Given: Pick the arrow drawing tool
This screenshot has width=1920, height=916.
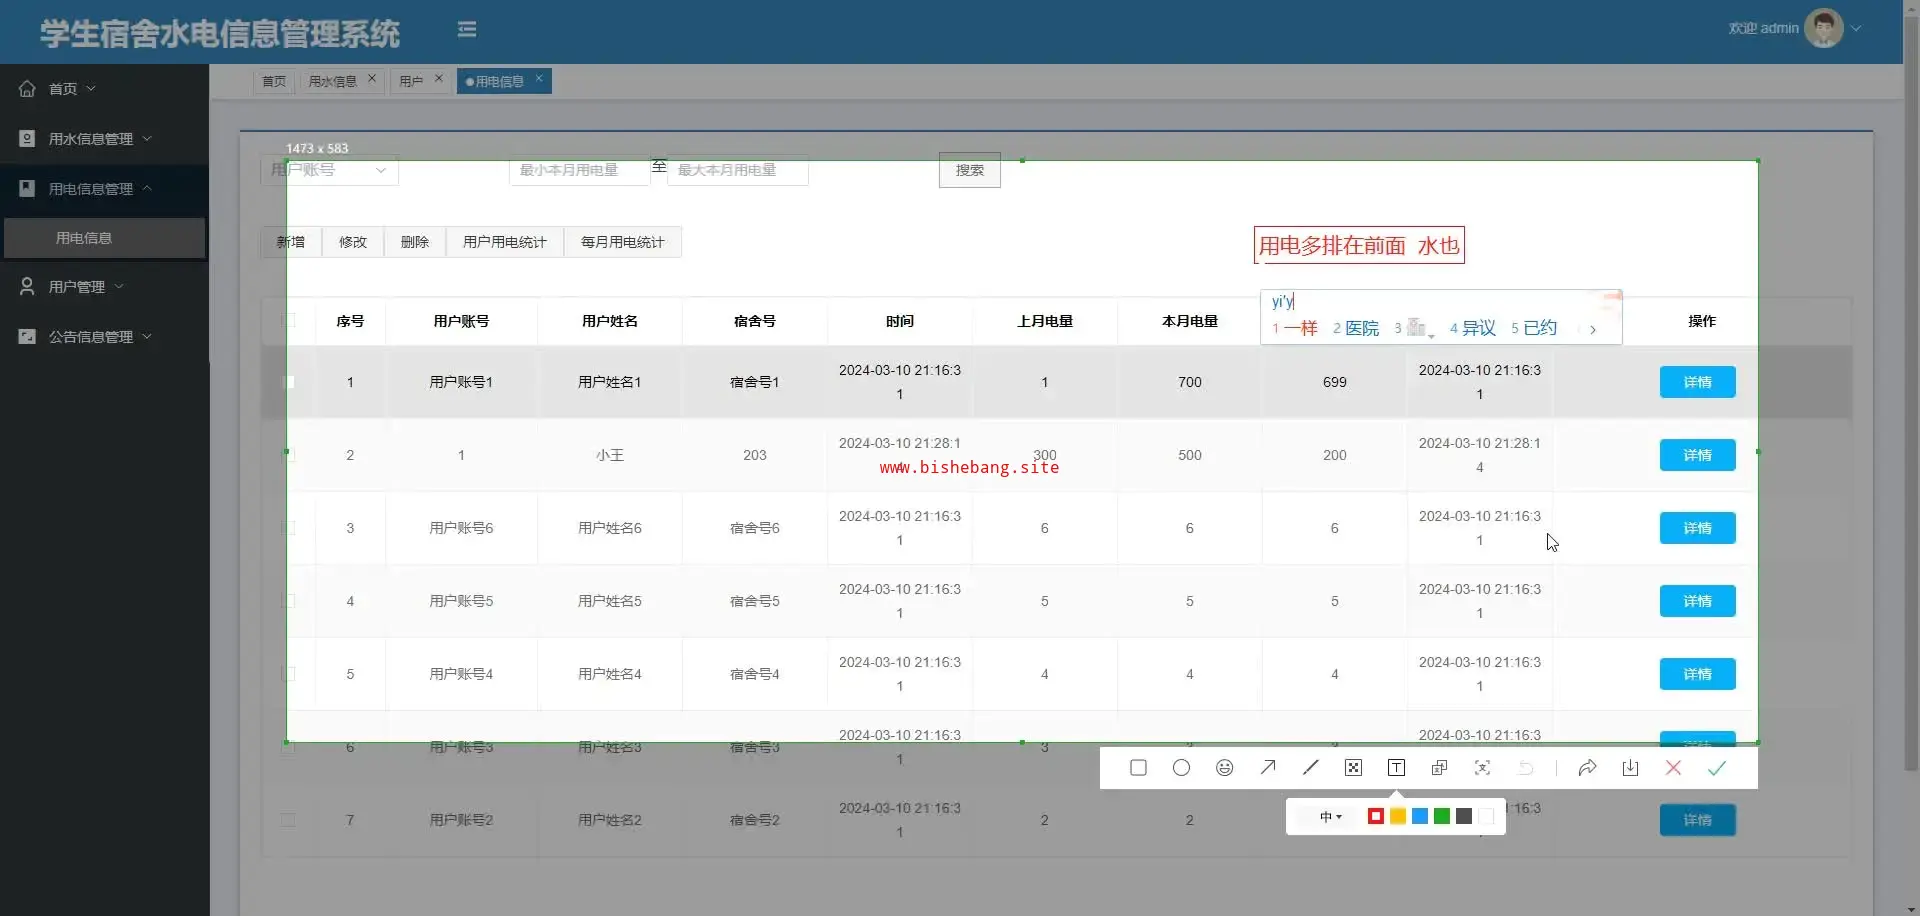Looking at the screenshot, I should [x=1268, y=768].
